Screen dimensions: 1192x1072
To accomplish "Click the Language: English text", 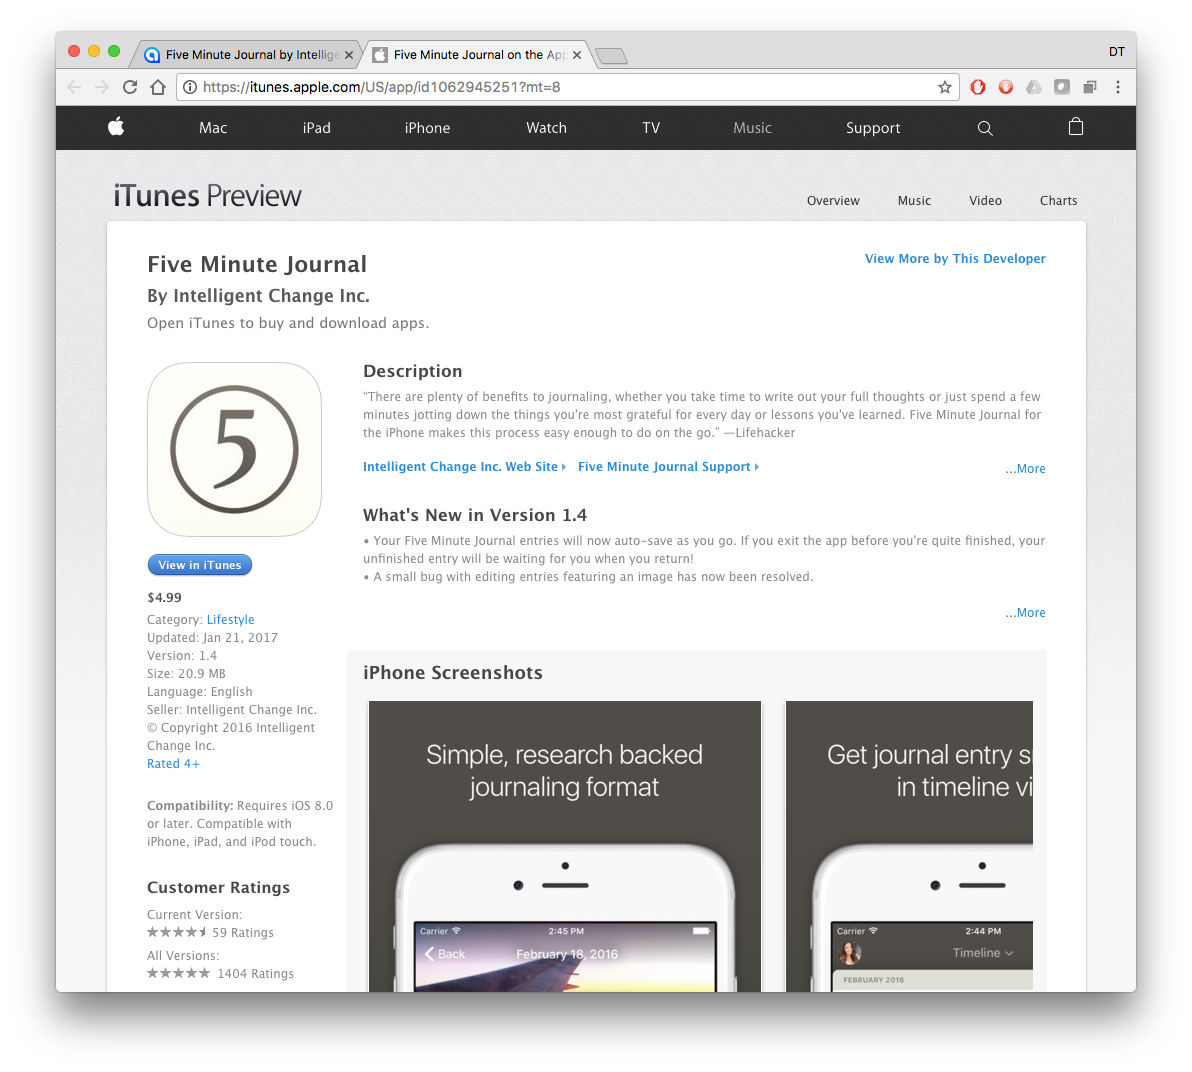I will point(199,692).
